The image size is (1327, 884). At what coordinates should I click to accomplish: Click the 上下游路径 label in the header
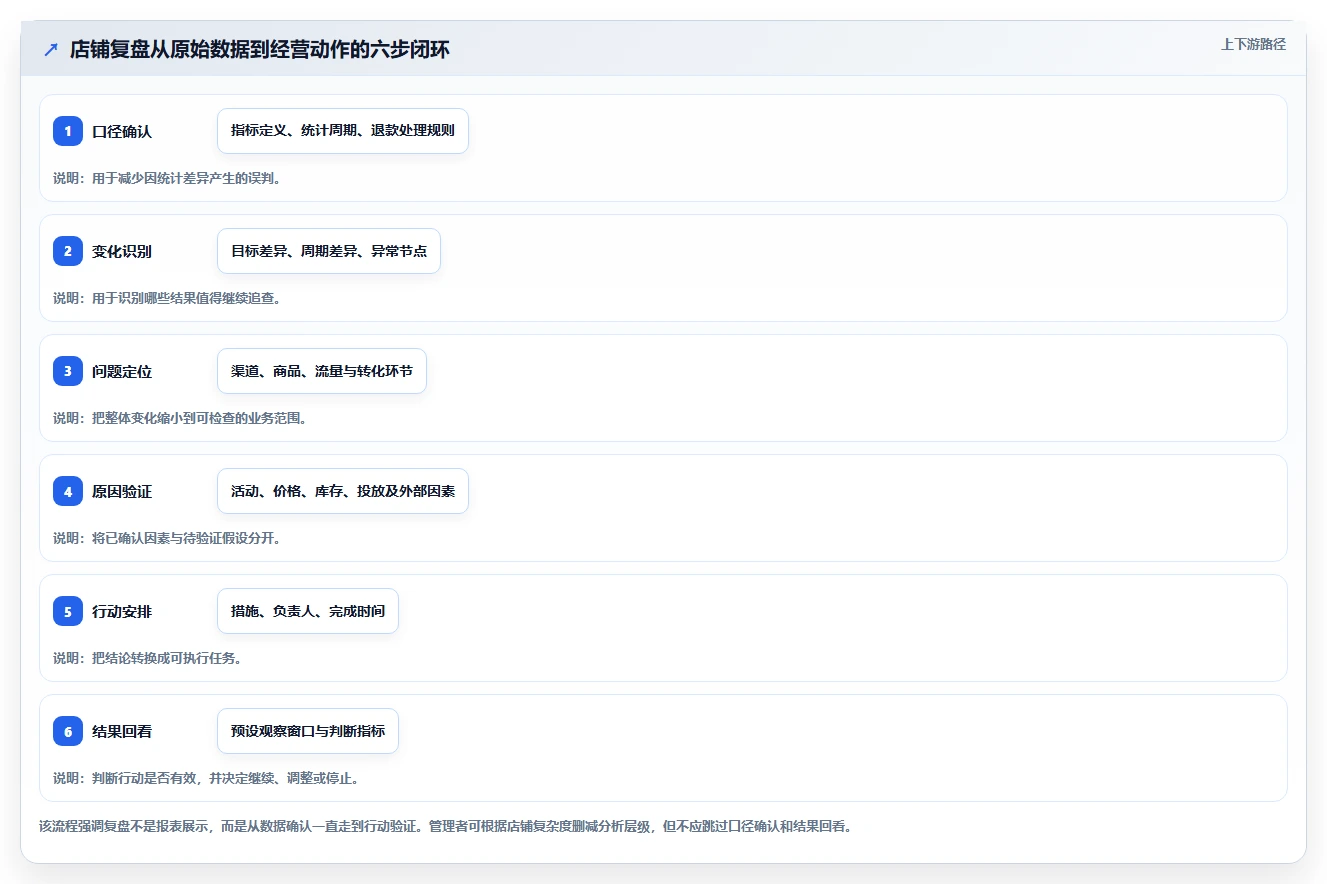tap(1253, 45)
